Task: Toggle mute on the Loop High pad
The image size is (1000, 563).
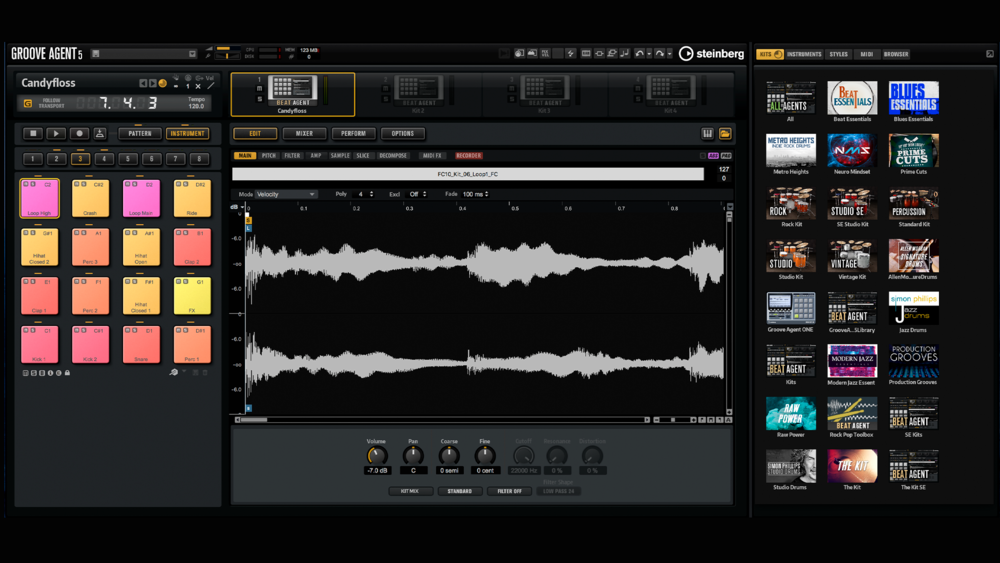Action: pos(26,184)
